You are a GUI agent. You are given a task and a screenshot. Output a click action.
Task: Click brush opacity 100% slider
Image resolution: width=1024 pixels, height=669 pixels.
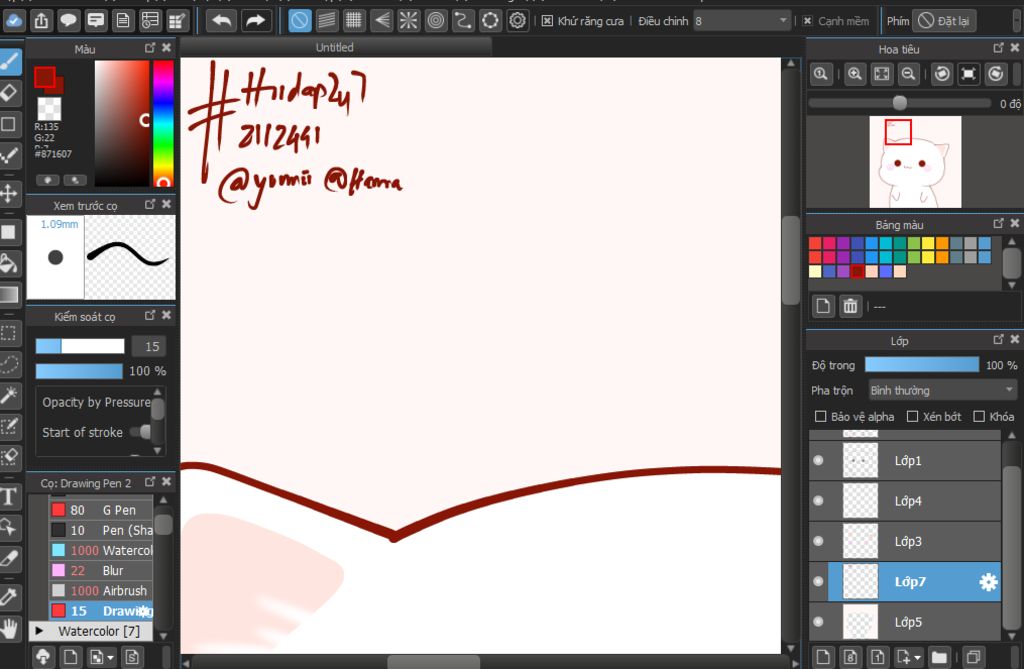click(x=79, y=371)
